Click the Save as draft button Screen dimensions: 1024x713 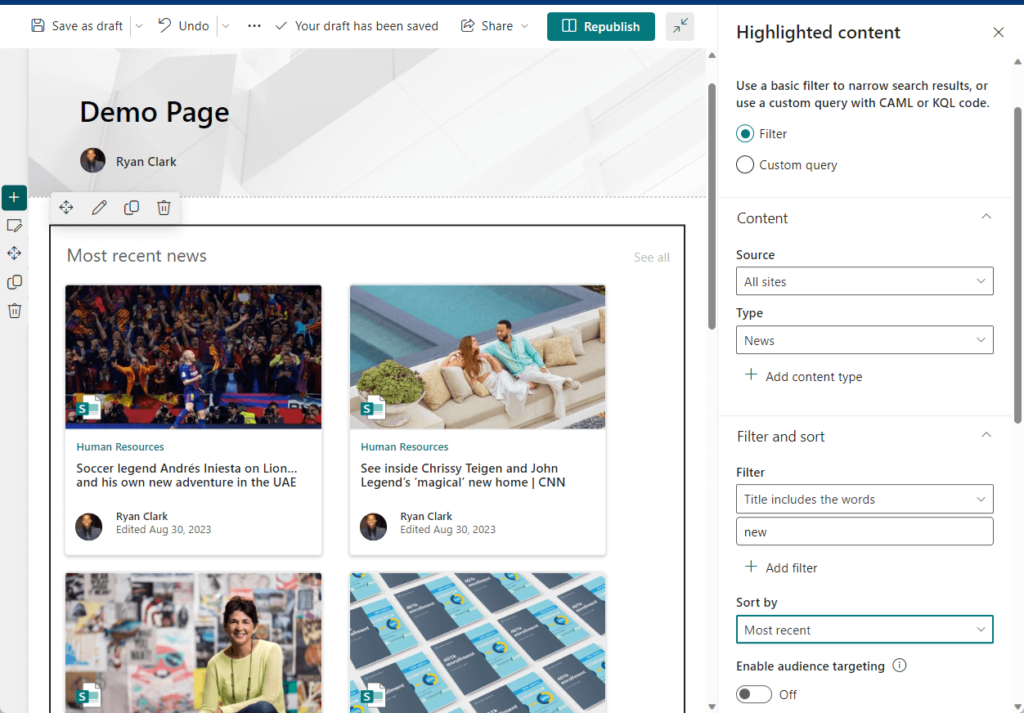tap(77, 26)
